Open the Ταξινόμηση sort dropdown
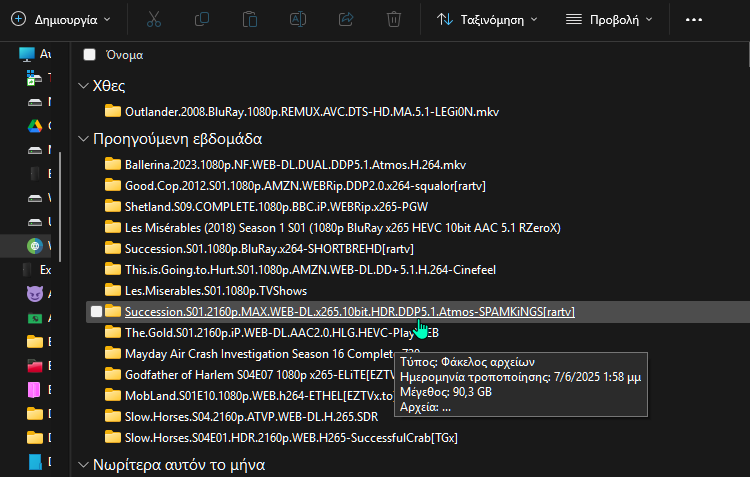 [487, 20]
